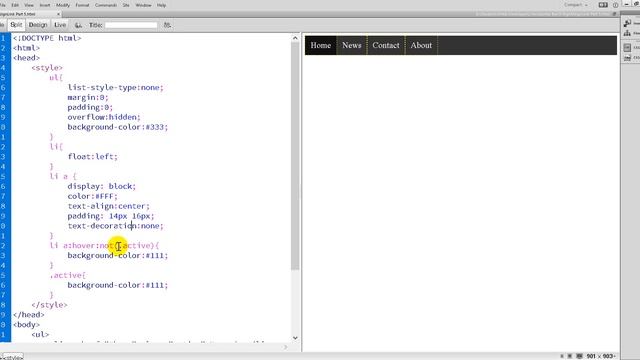The width and height of the screenshot is (640, 360).
Task: Toggle Live view
Action: 60,25
